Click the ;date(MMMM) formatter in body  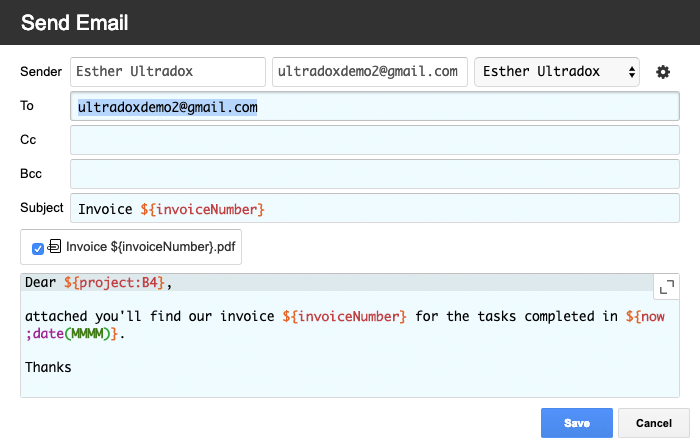point(71,333)
